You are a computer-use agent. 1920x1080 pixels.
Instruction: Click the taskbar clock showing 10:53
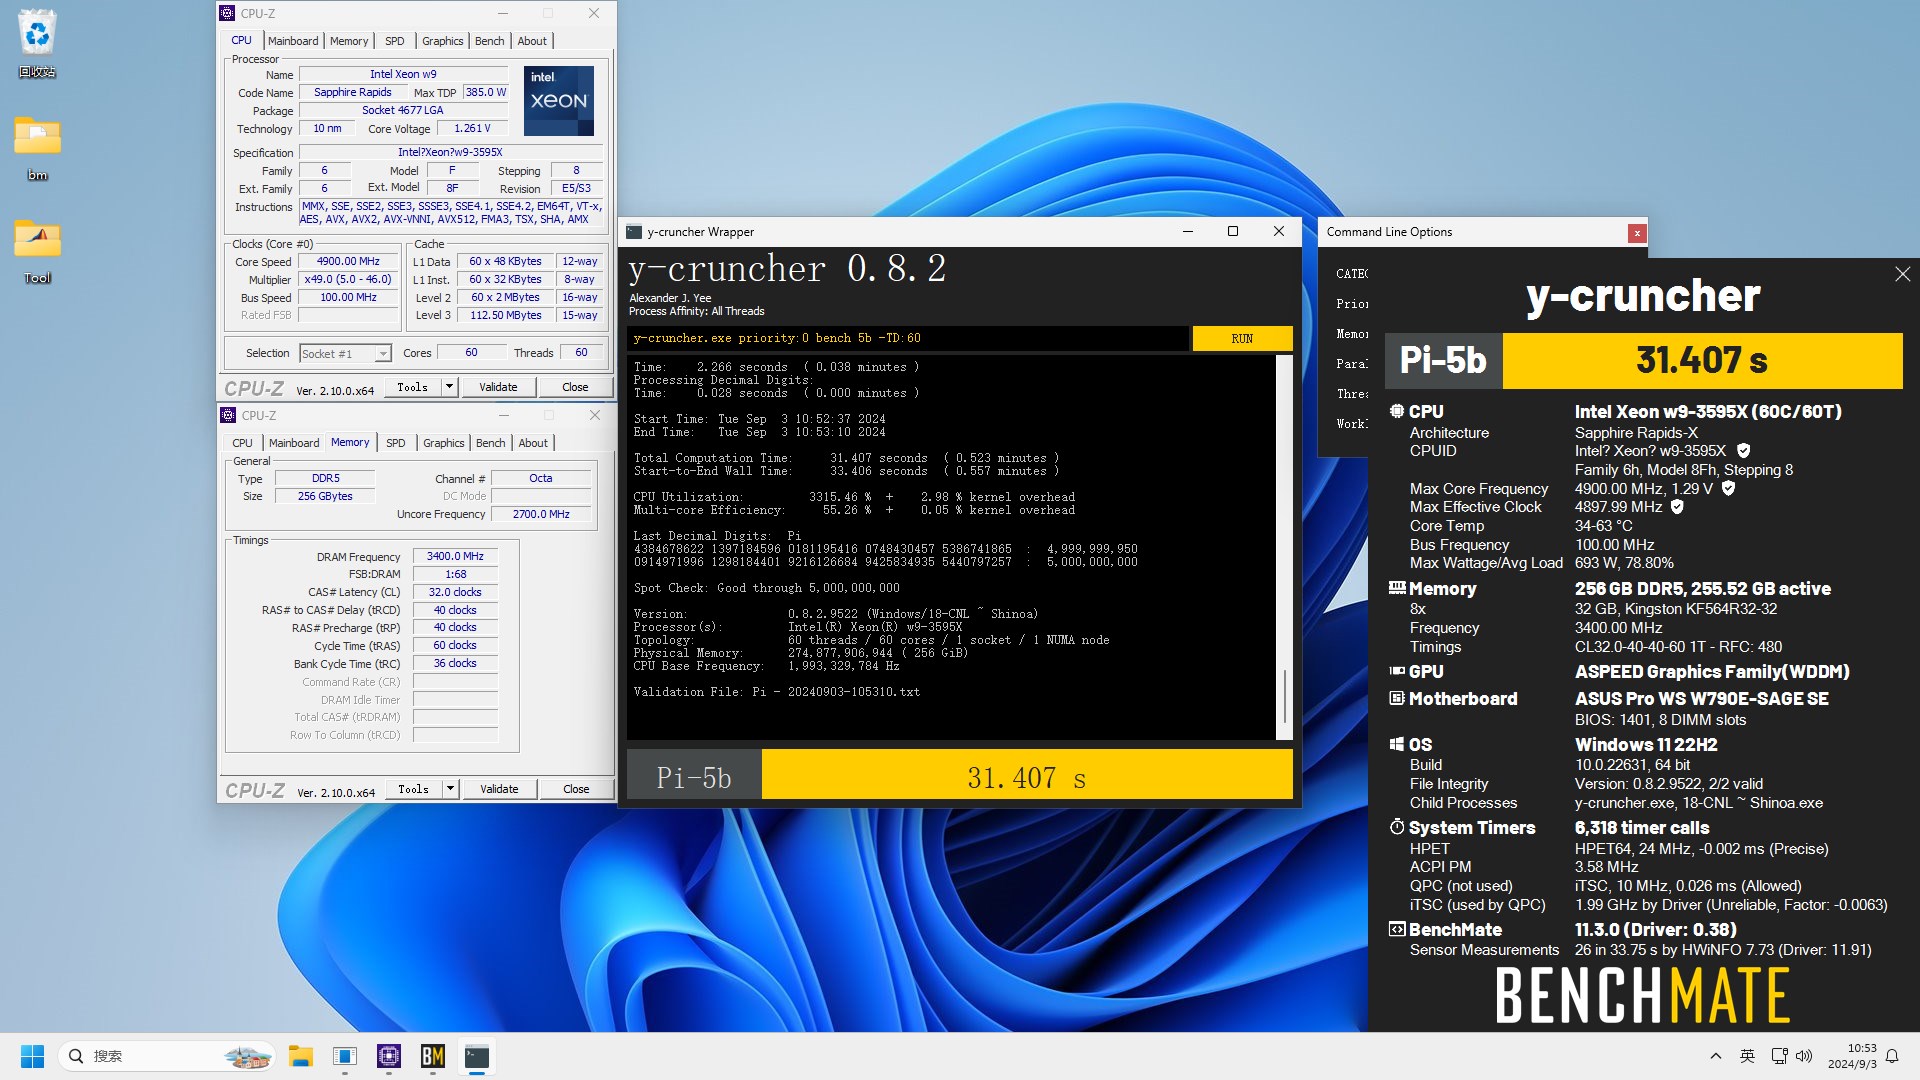click(x=1853, y=1056)
